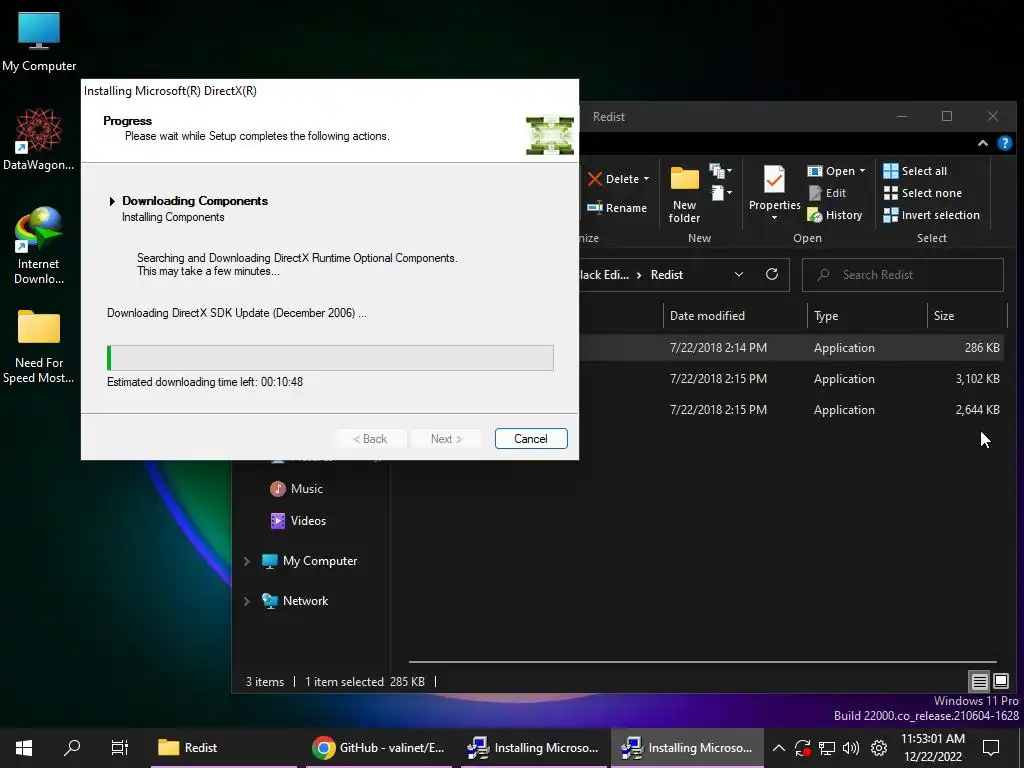This screenshot has width=1024, height=768.
Task: Switch to first Installing Microsoft taskbar item
Action: pyautogui.click(x=534, y=748)
